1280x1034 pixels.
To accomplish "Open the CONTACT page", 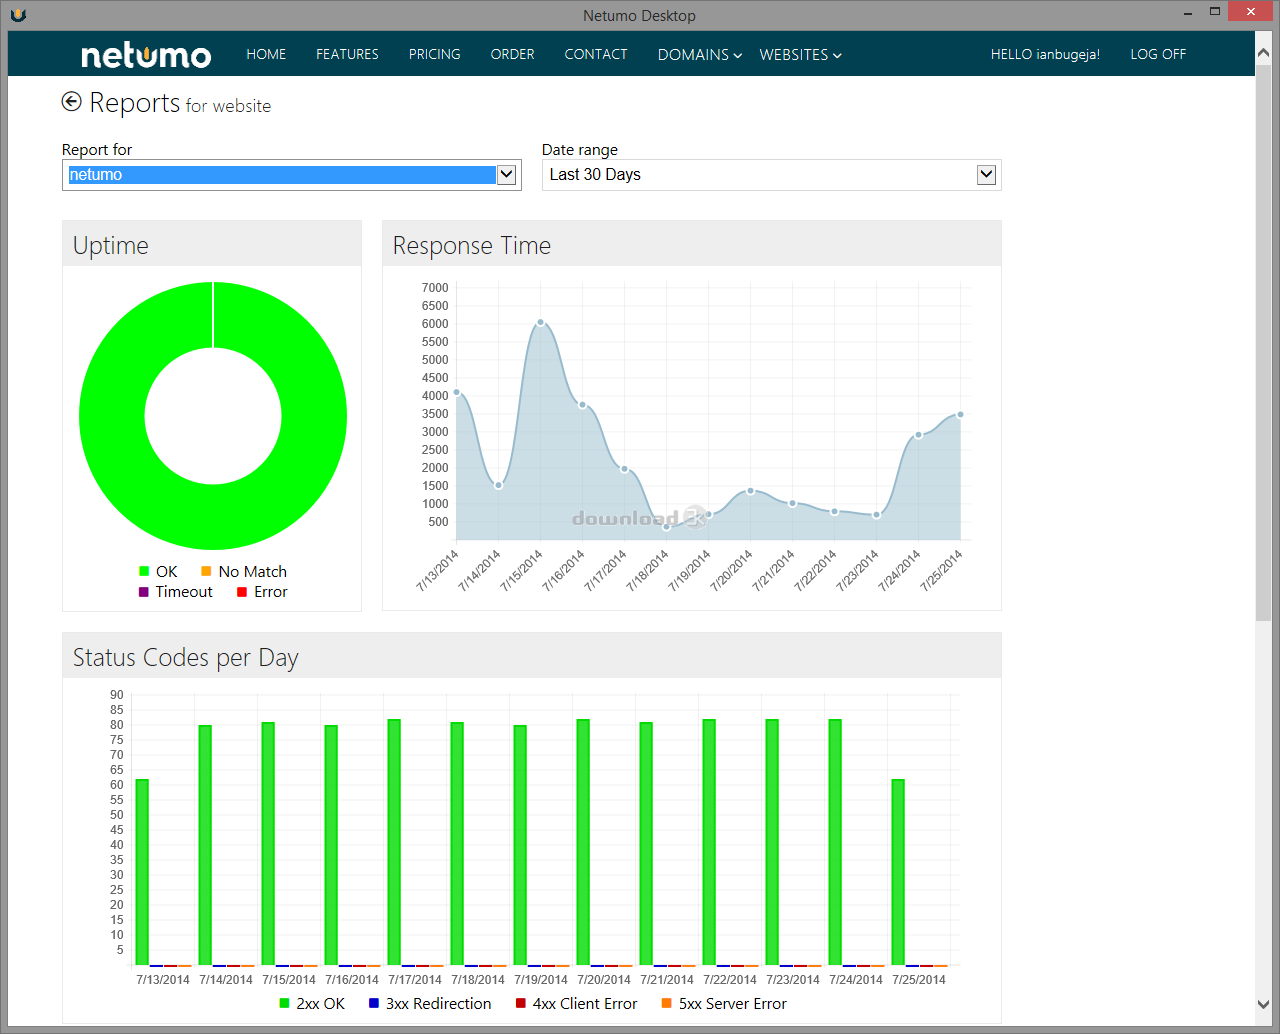I will (x=596, y=54).
